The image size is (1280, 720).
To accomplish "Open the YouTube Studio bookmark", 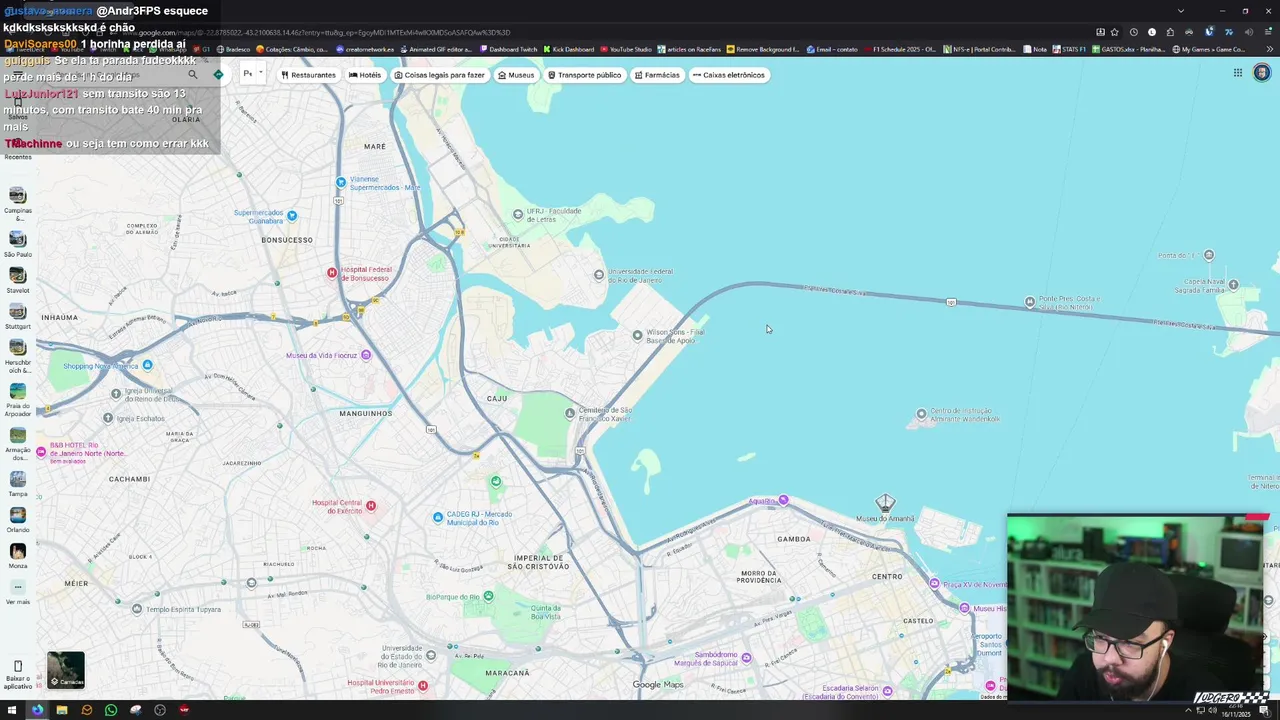I will click(x=625, y=49).
